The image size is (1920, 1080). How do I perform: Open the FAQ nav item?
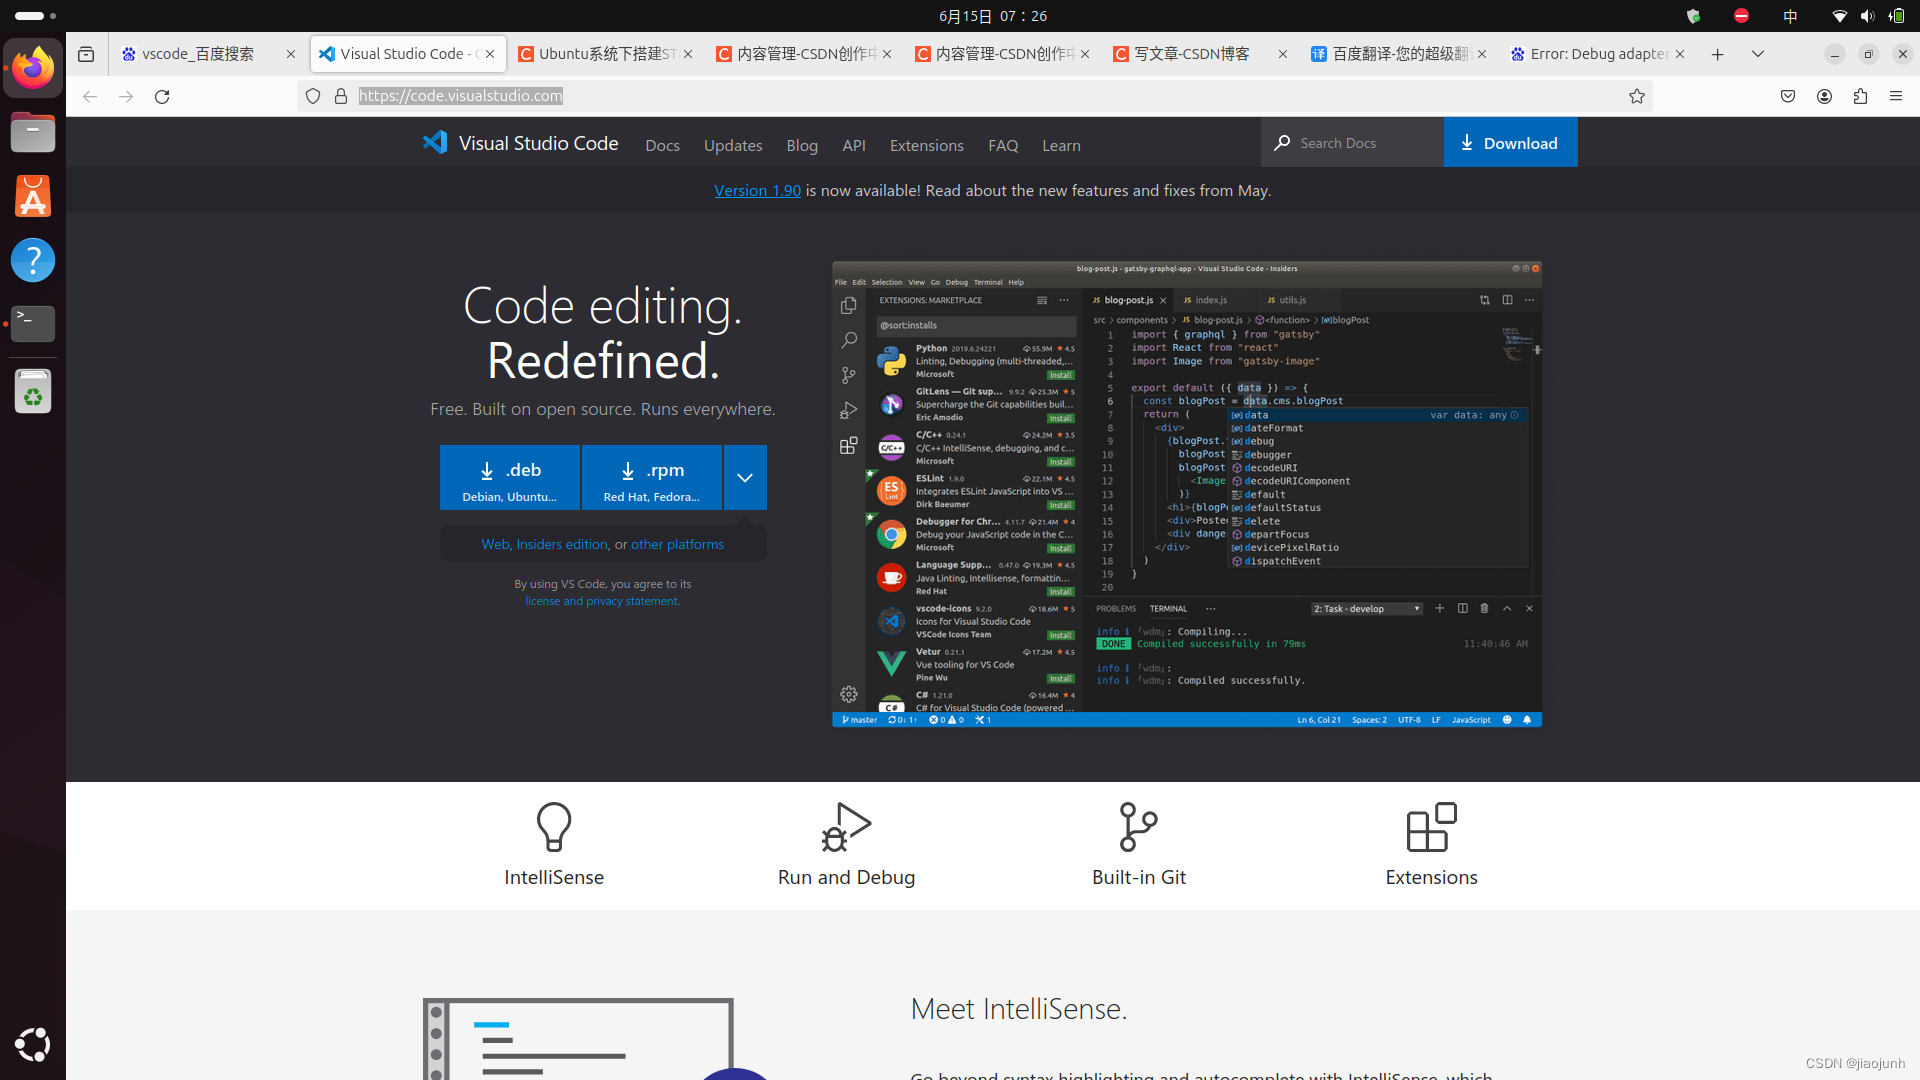click(x=1003, y=146)
